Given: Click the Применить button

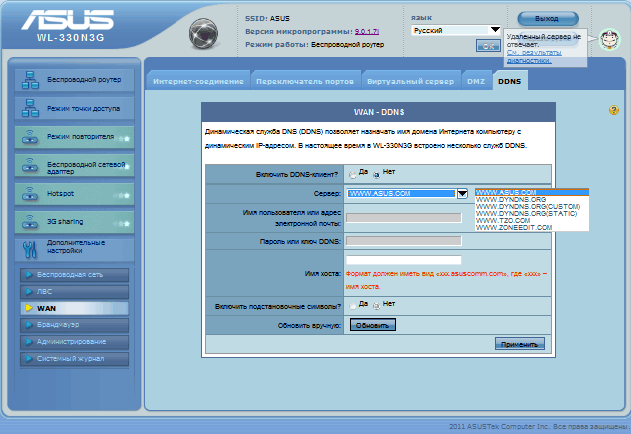Looking at the screenshot, I should [520, 344].
